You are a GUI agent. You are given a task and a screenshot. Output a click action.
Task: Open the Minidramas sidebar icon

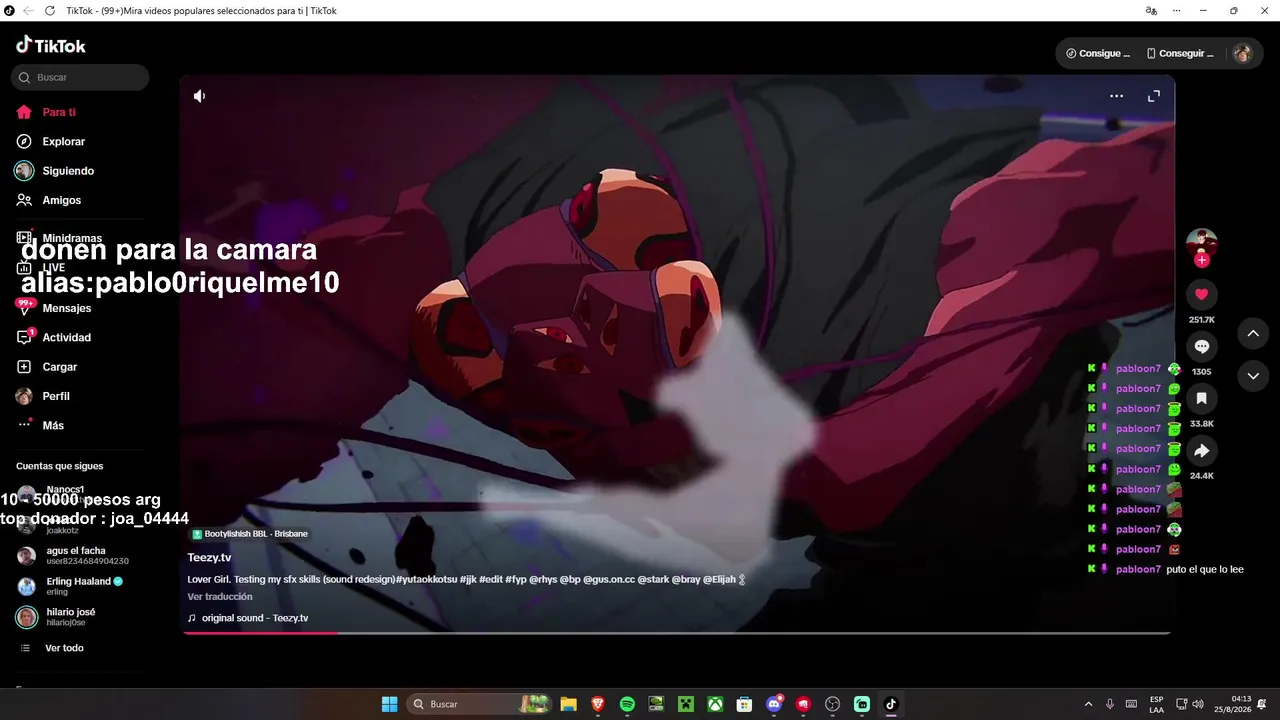[24, 238]
